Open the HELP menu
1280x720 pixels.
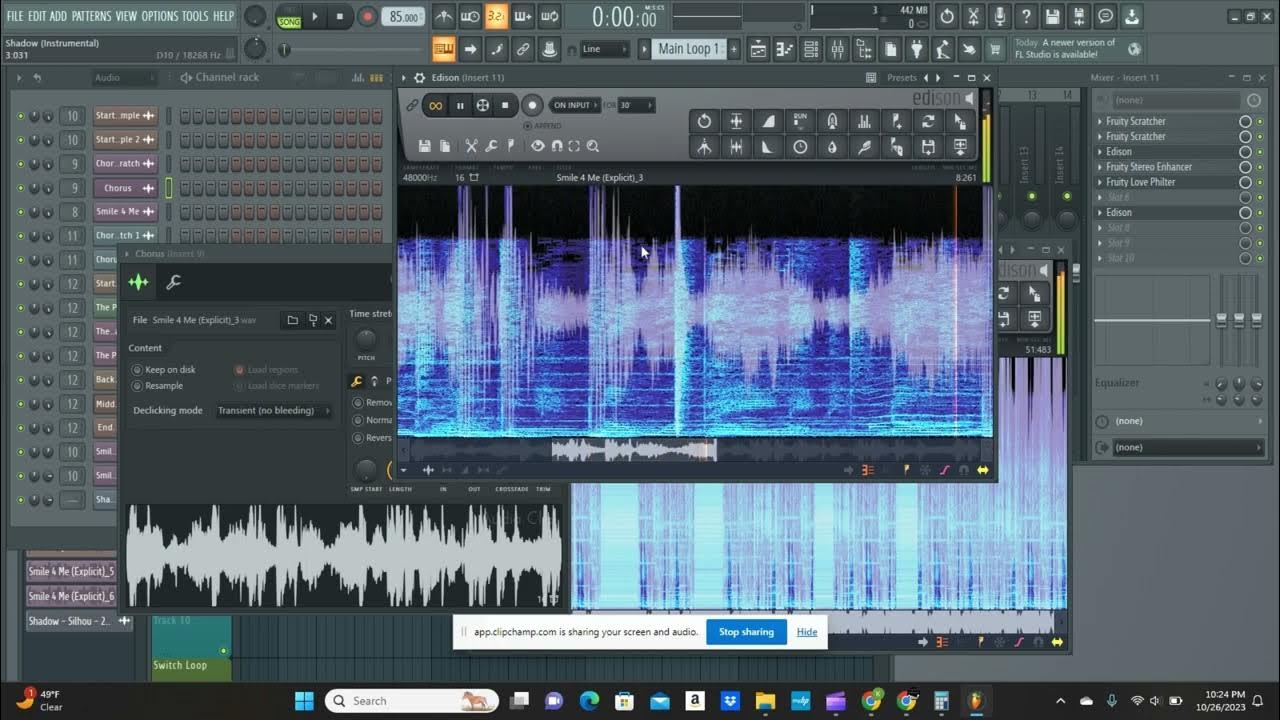[x=223, y=16]
